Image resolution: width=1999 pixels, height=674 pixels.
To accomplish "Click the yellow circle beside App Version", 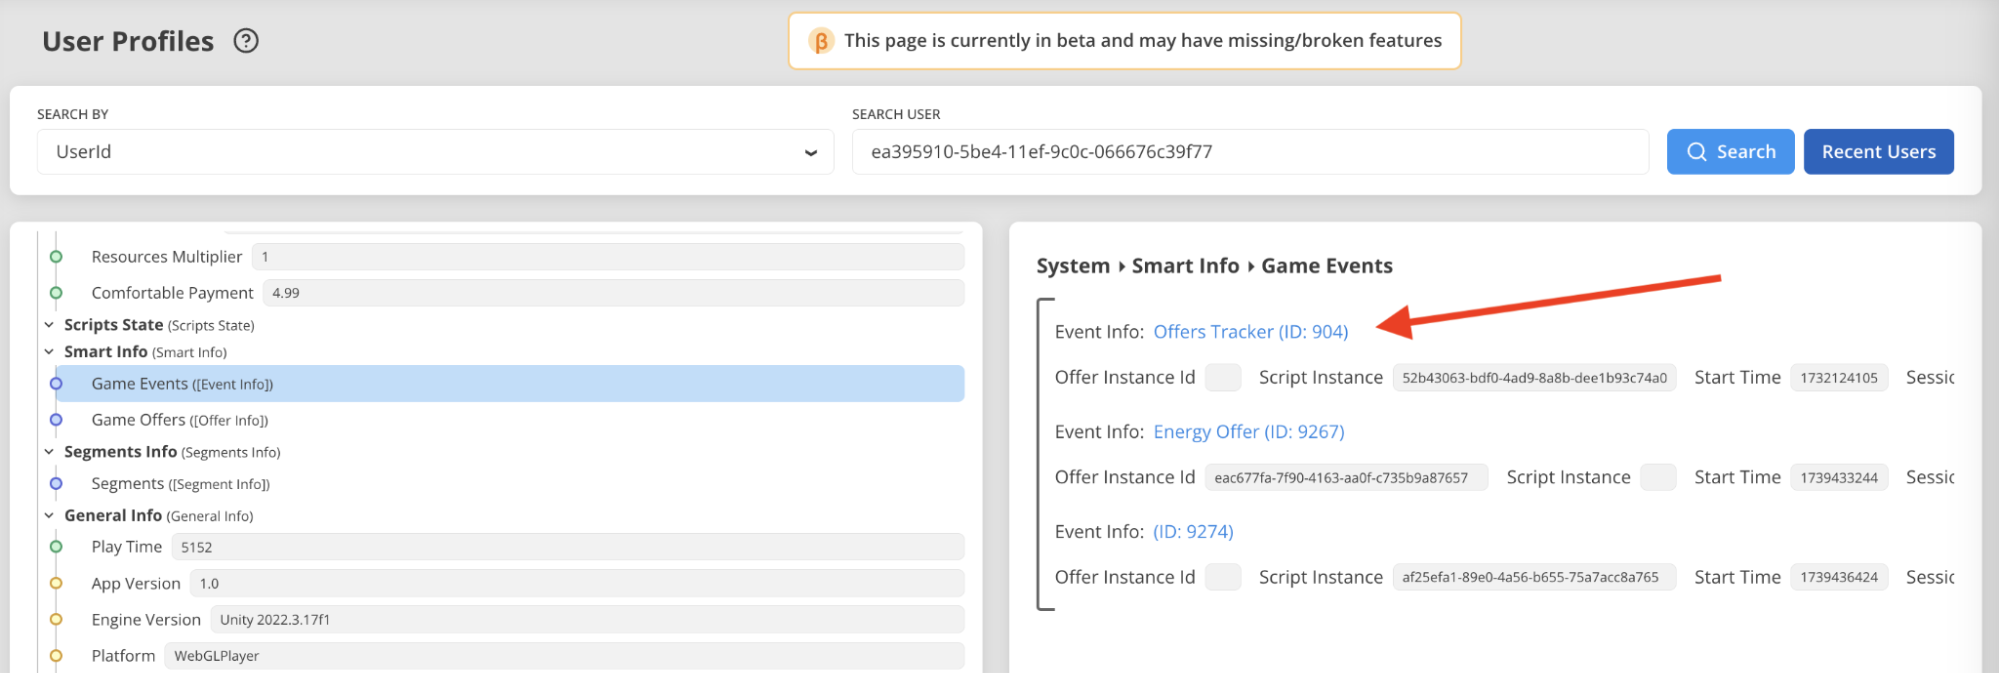I will click(56, 584).
